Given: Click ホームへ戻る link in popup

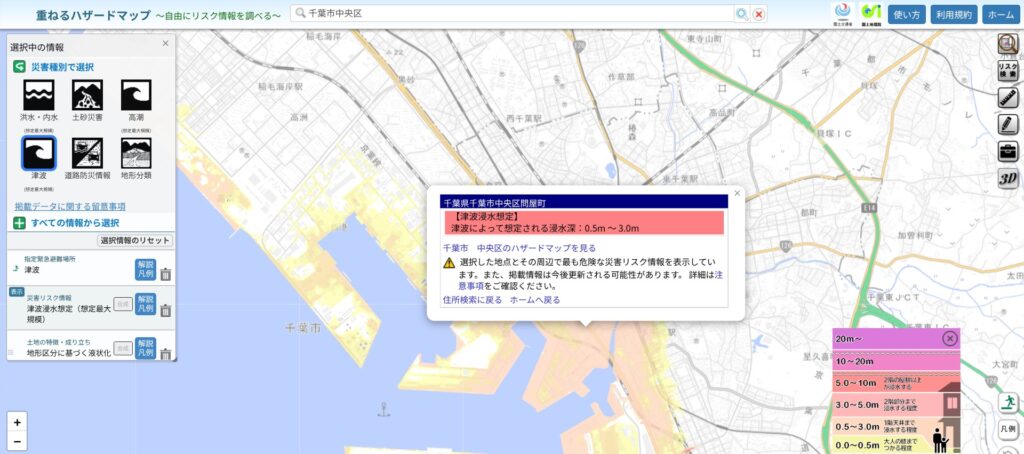Looking at the screenshot, I should pos(535,300).
